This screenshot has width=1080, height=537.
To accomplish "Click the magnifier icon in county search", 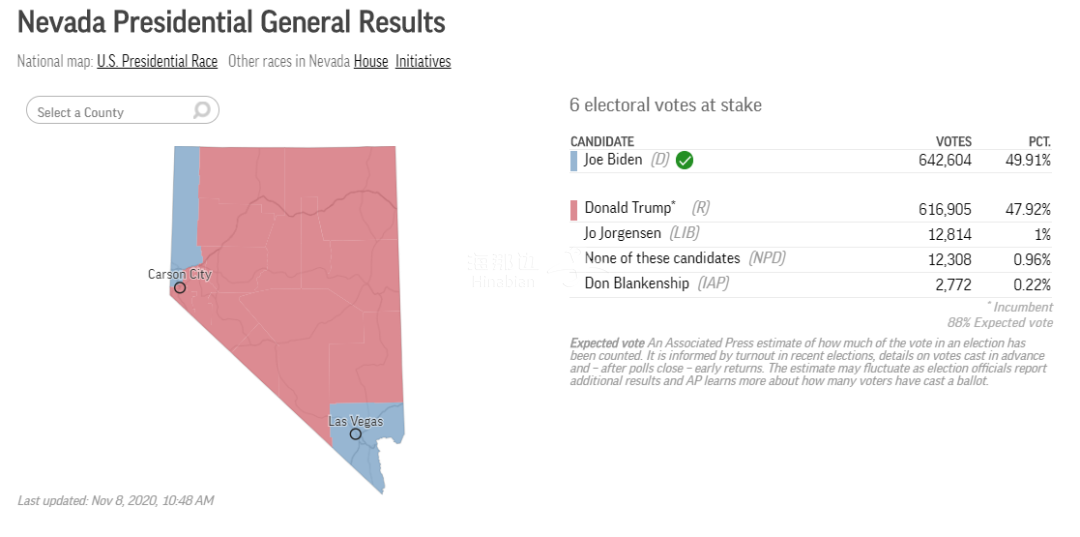I will [x=202, y=110].
